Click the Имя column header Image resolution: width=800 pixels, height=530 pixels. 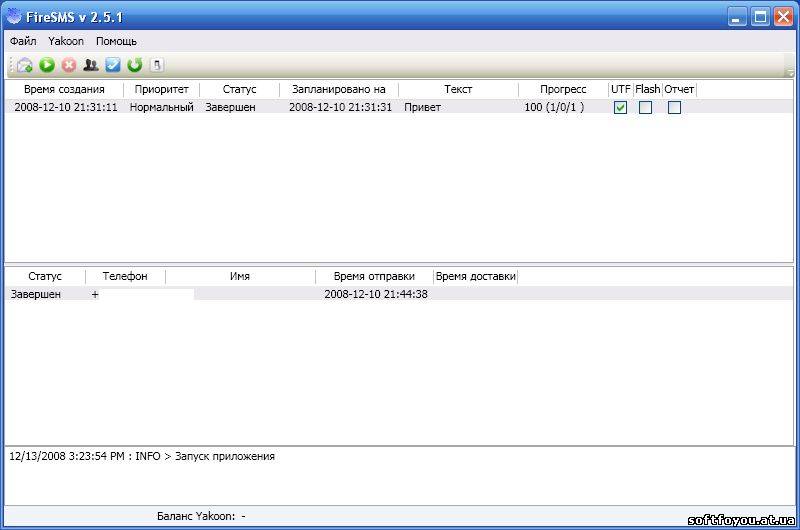(x=240, y=276)
